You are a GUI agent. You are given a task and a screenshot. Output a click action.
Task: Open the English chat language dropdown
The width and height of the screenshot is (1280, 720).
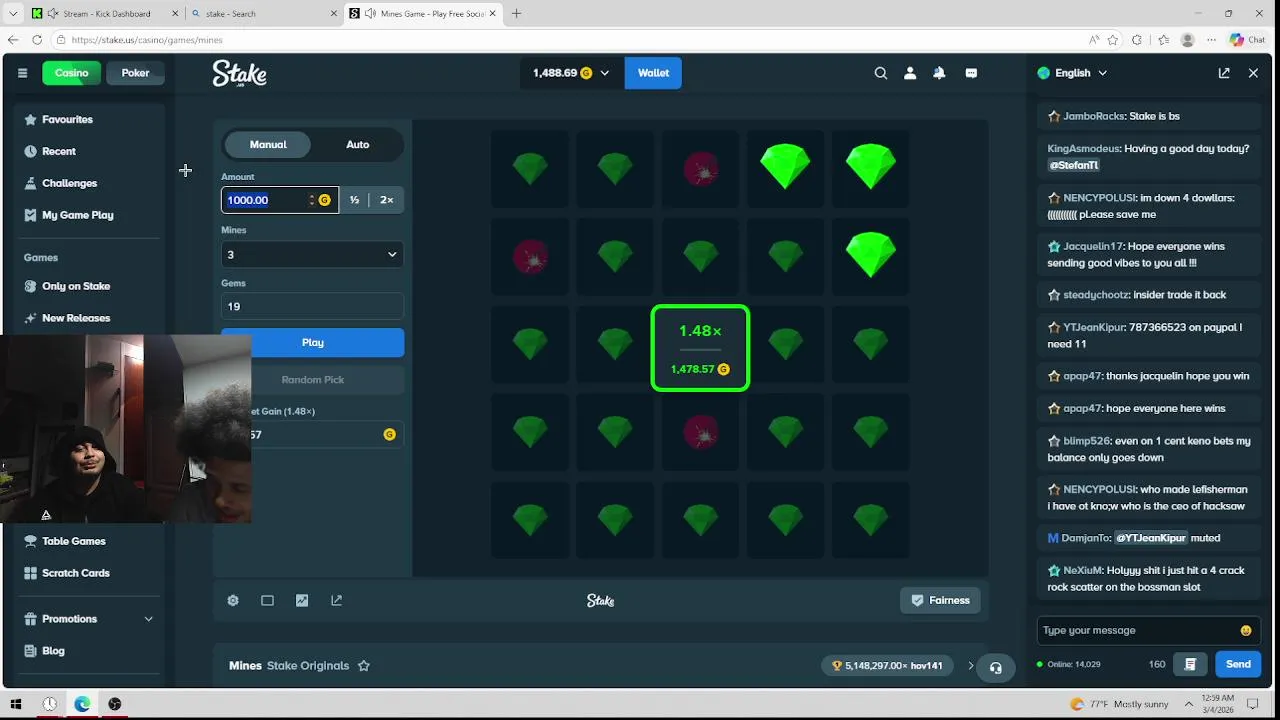tap(1072, 73)
